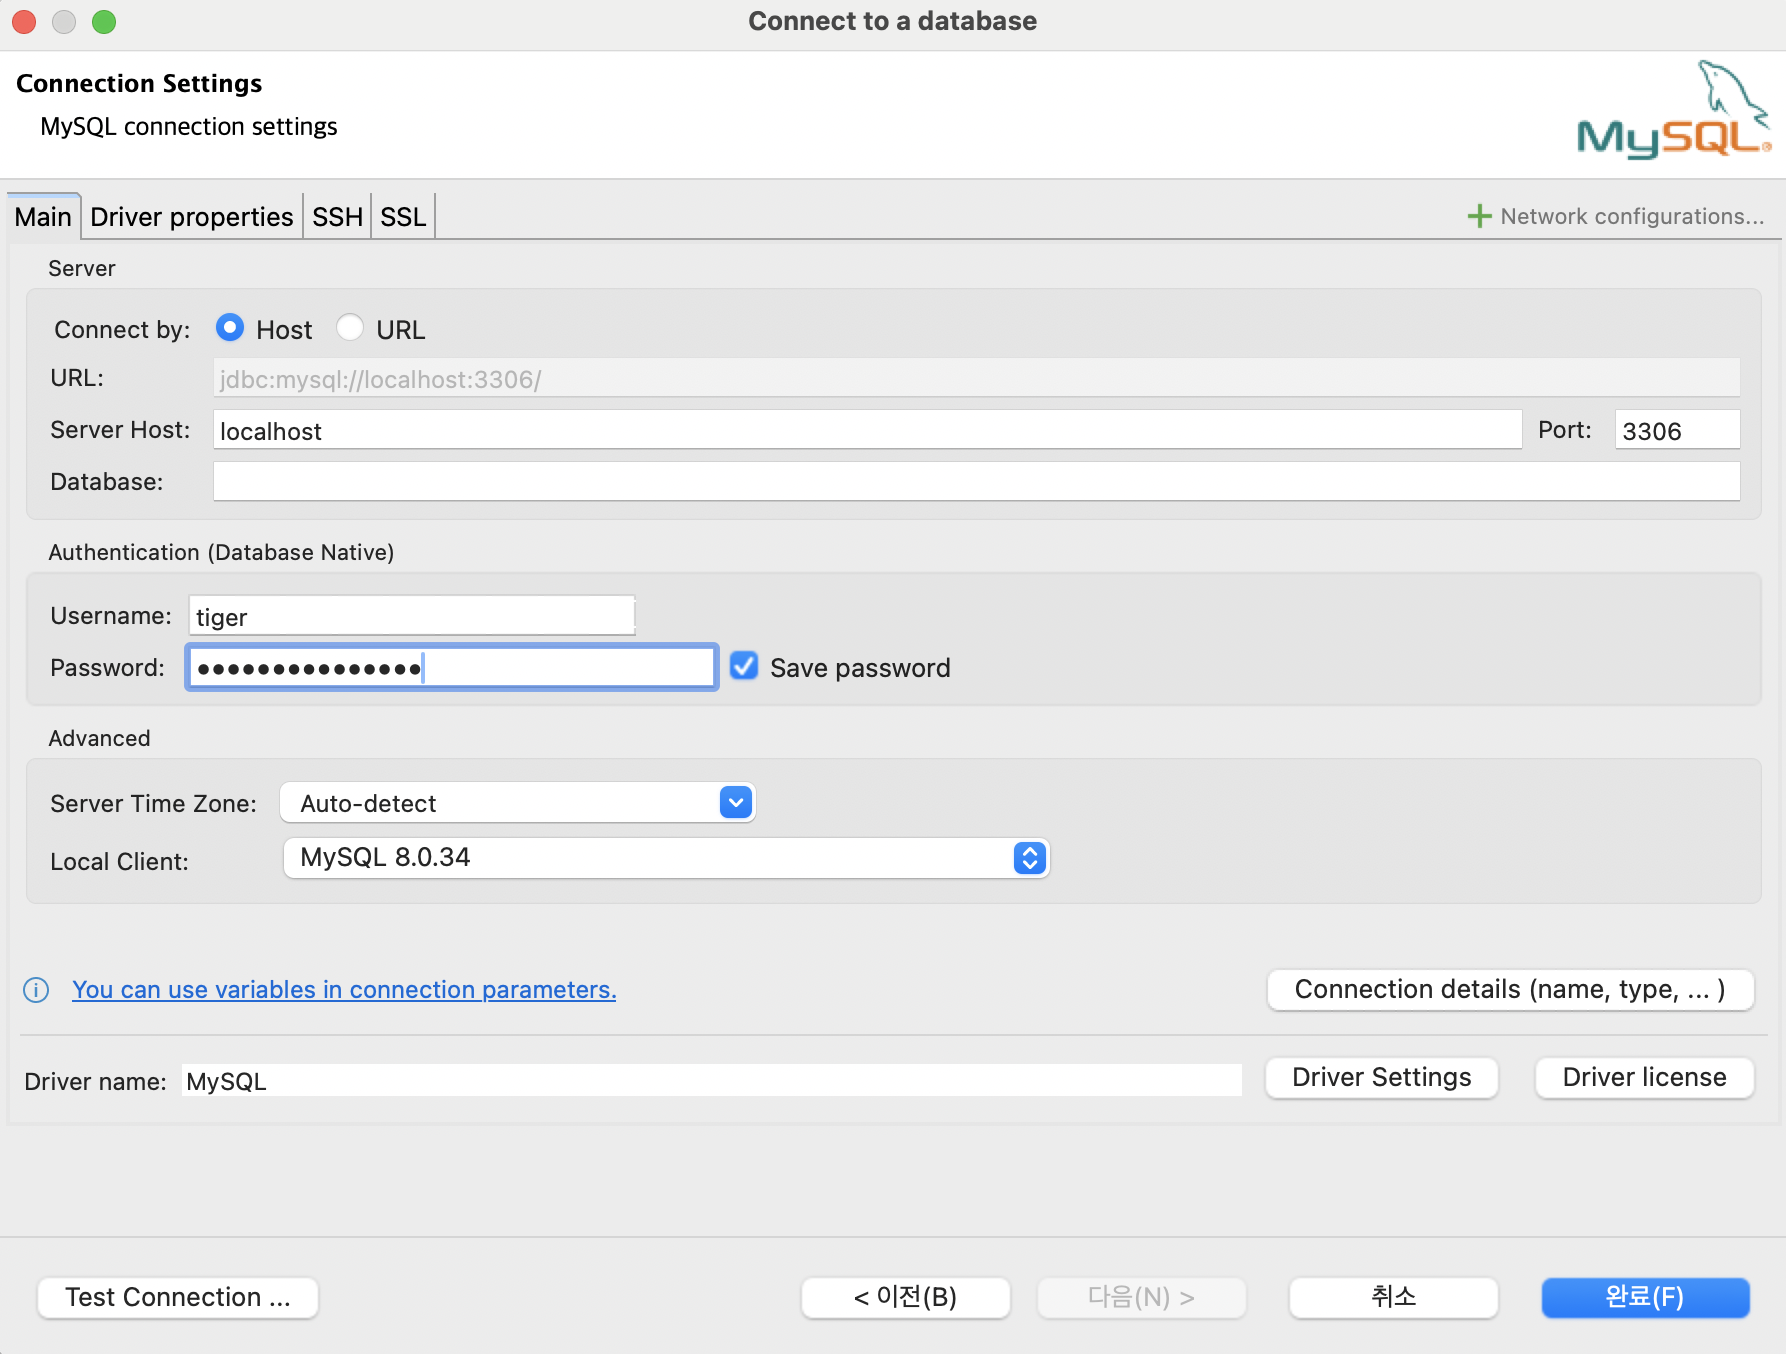Click the Server Host input field
1786x1354 pixels.
coord(867,430)
